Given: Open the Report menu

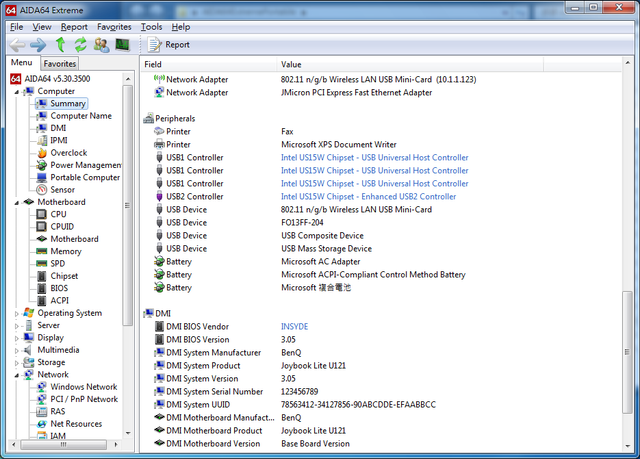Looking at the screenshot, I should (x=74, y=27).
